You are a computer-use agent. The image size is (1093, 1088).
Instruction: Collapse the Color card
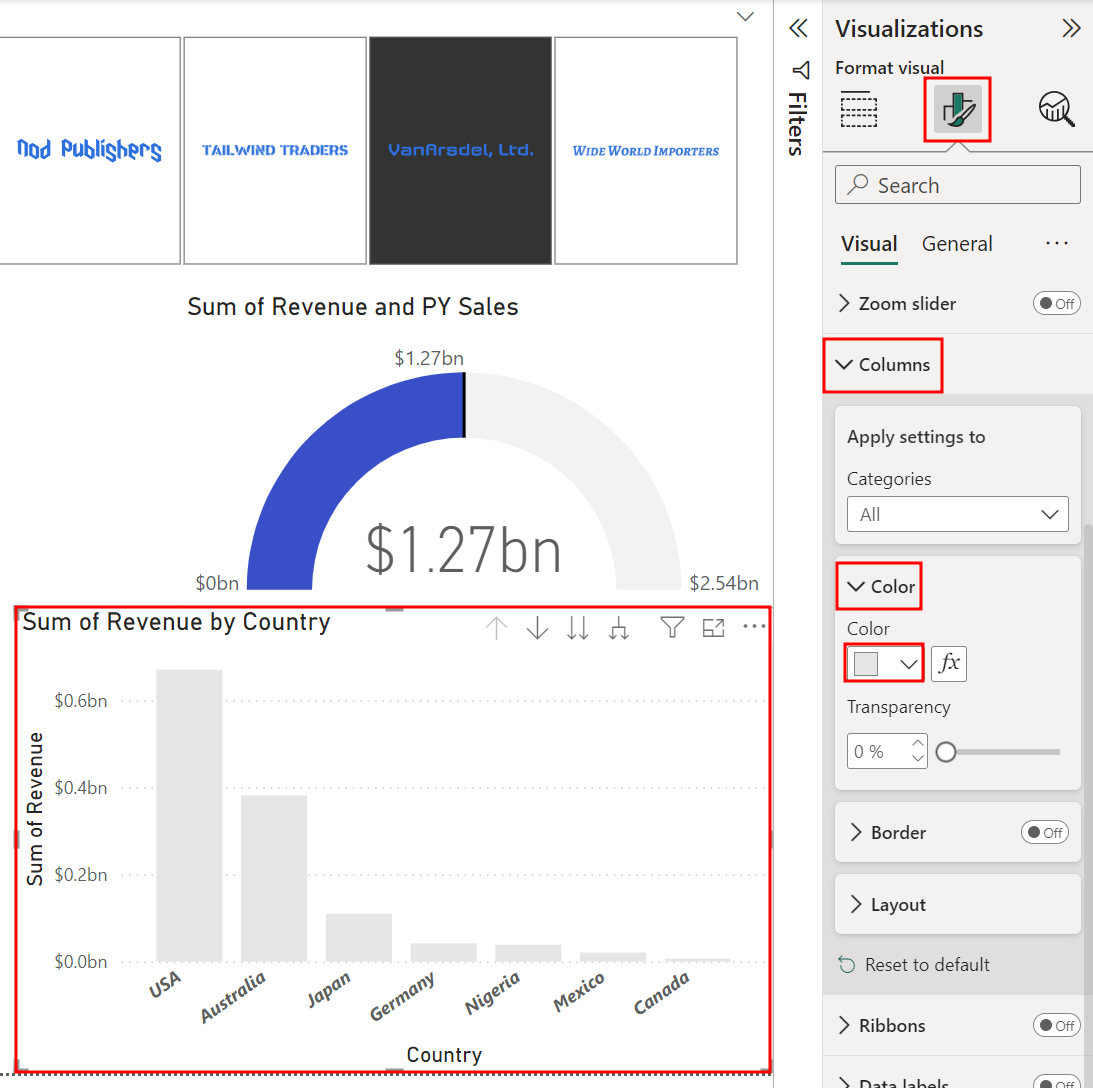point(855,586)
